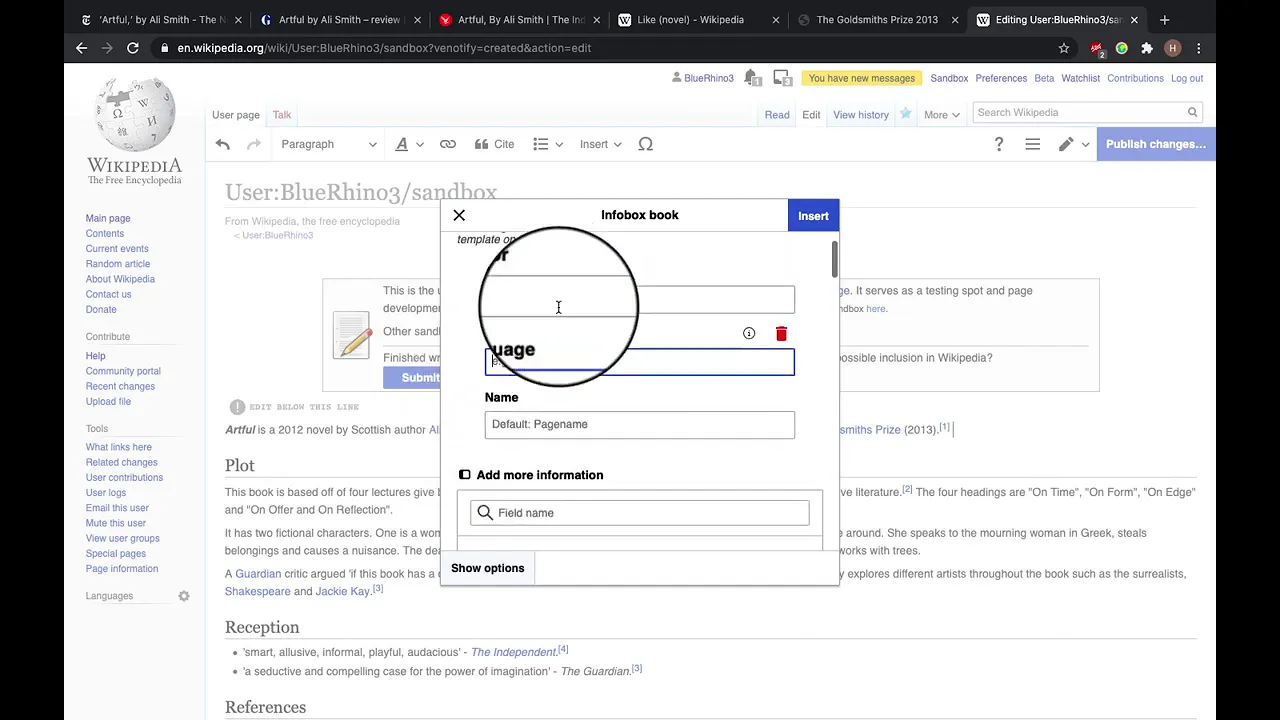
Task: Close the Infobox book dialog
Action: click(459, 215)
